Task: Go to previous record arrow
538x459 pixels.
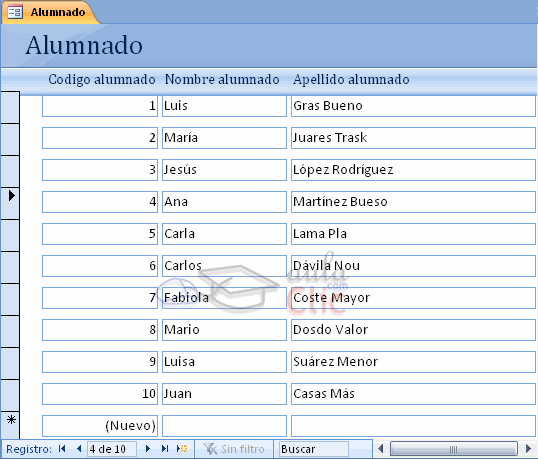Action: [x=79, y=449]
